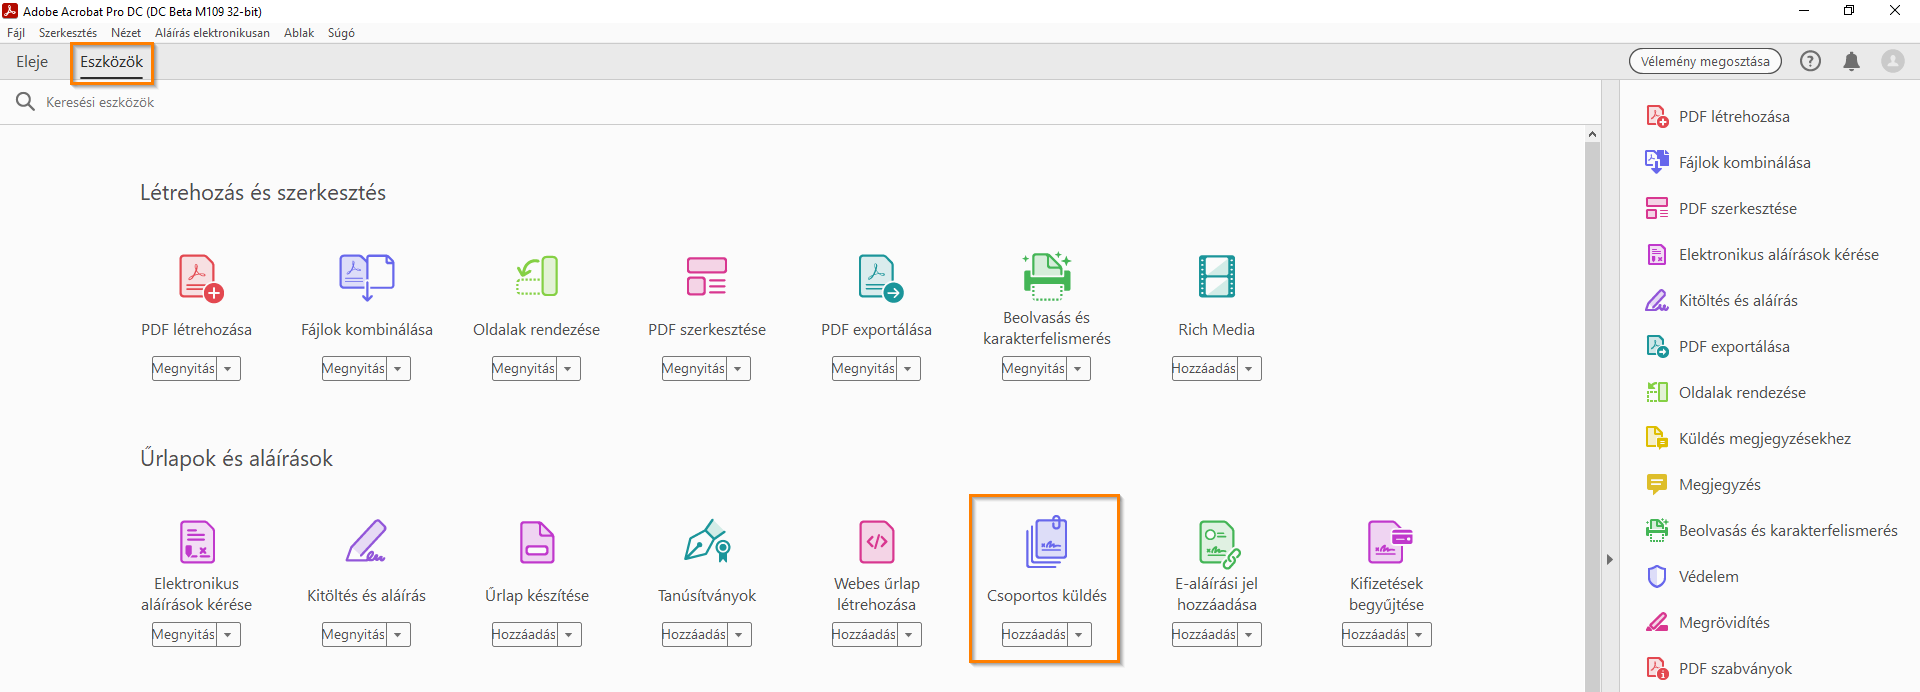Open the Elektronikus aláírások kérése icon in the grid
Image resolution: width=1920 pixels, height=692 pixels.
(197, 542)
